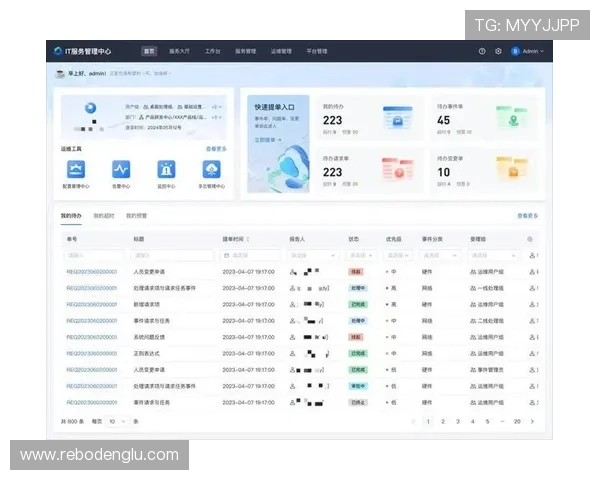Open the 报告人 filter dropdown
The width and height of the screenshot is (600, 480).
tap(313, 255)
